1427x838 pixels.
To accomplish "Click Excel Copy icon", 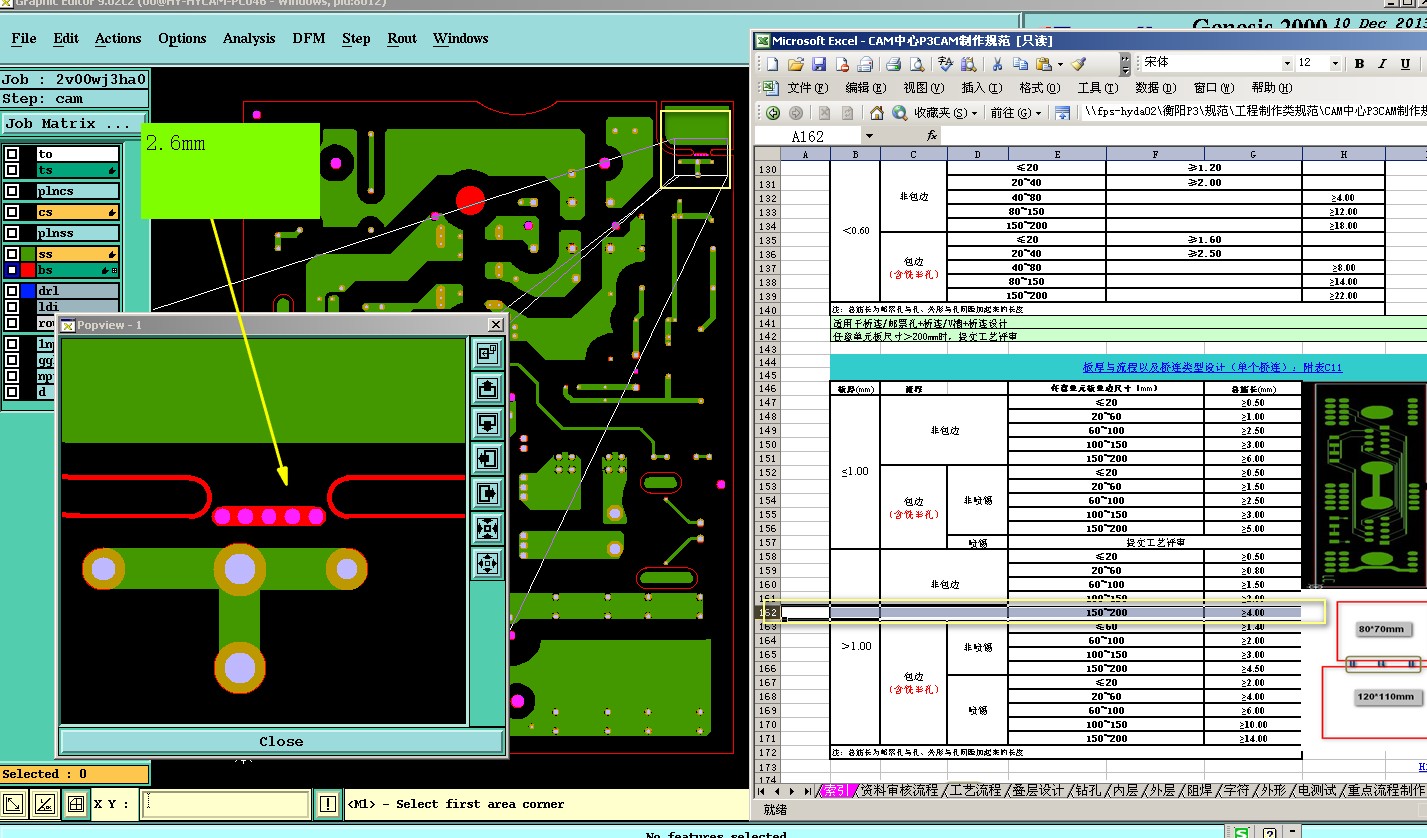I will pos(1020,64).
